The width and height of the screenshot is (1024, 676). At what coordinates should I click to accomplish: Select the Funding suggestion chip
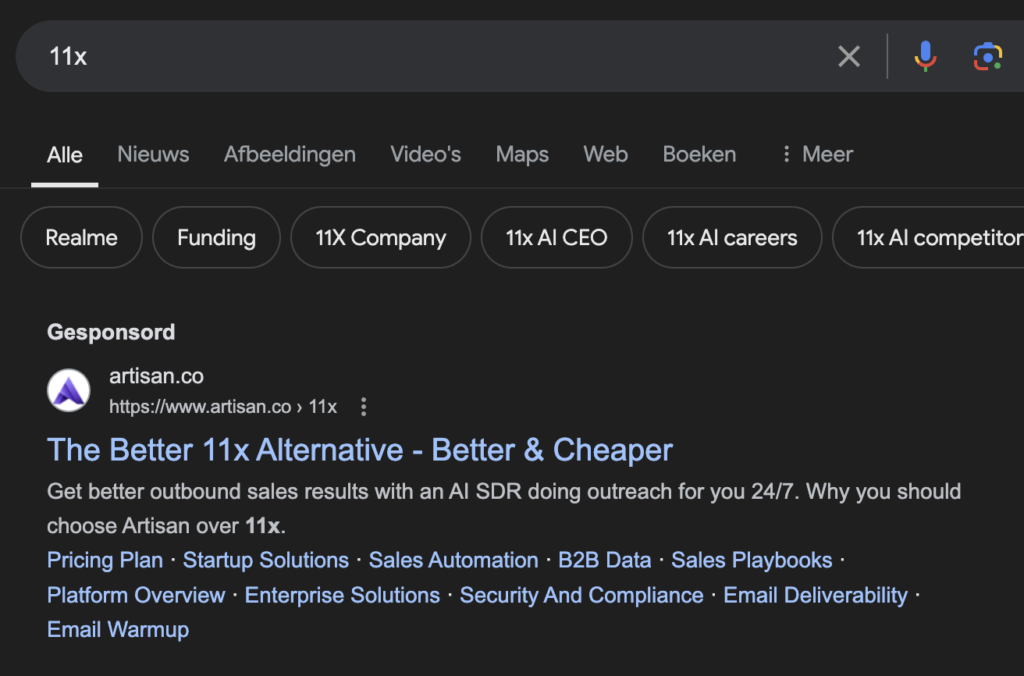(216, 238)
